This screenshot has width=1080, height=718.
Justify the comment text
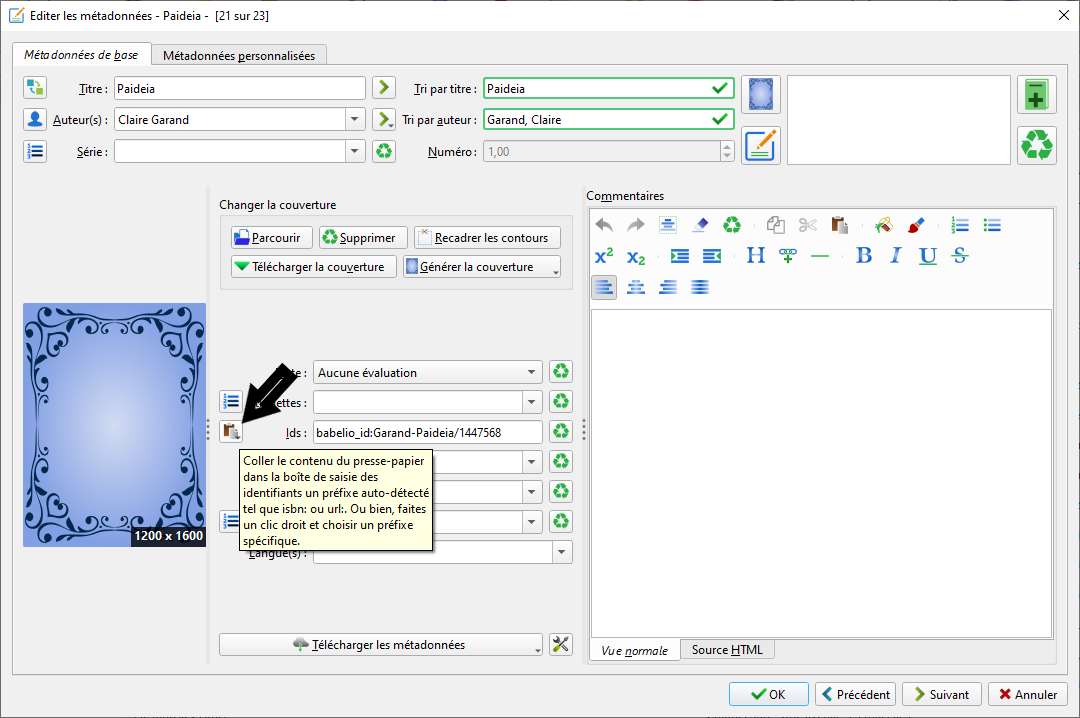[700, 287]
